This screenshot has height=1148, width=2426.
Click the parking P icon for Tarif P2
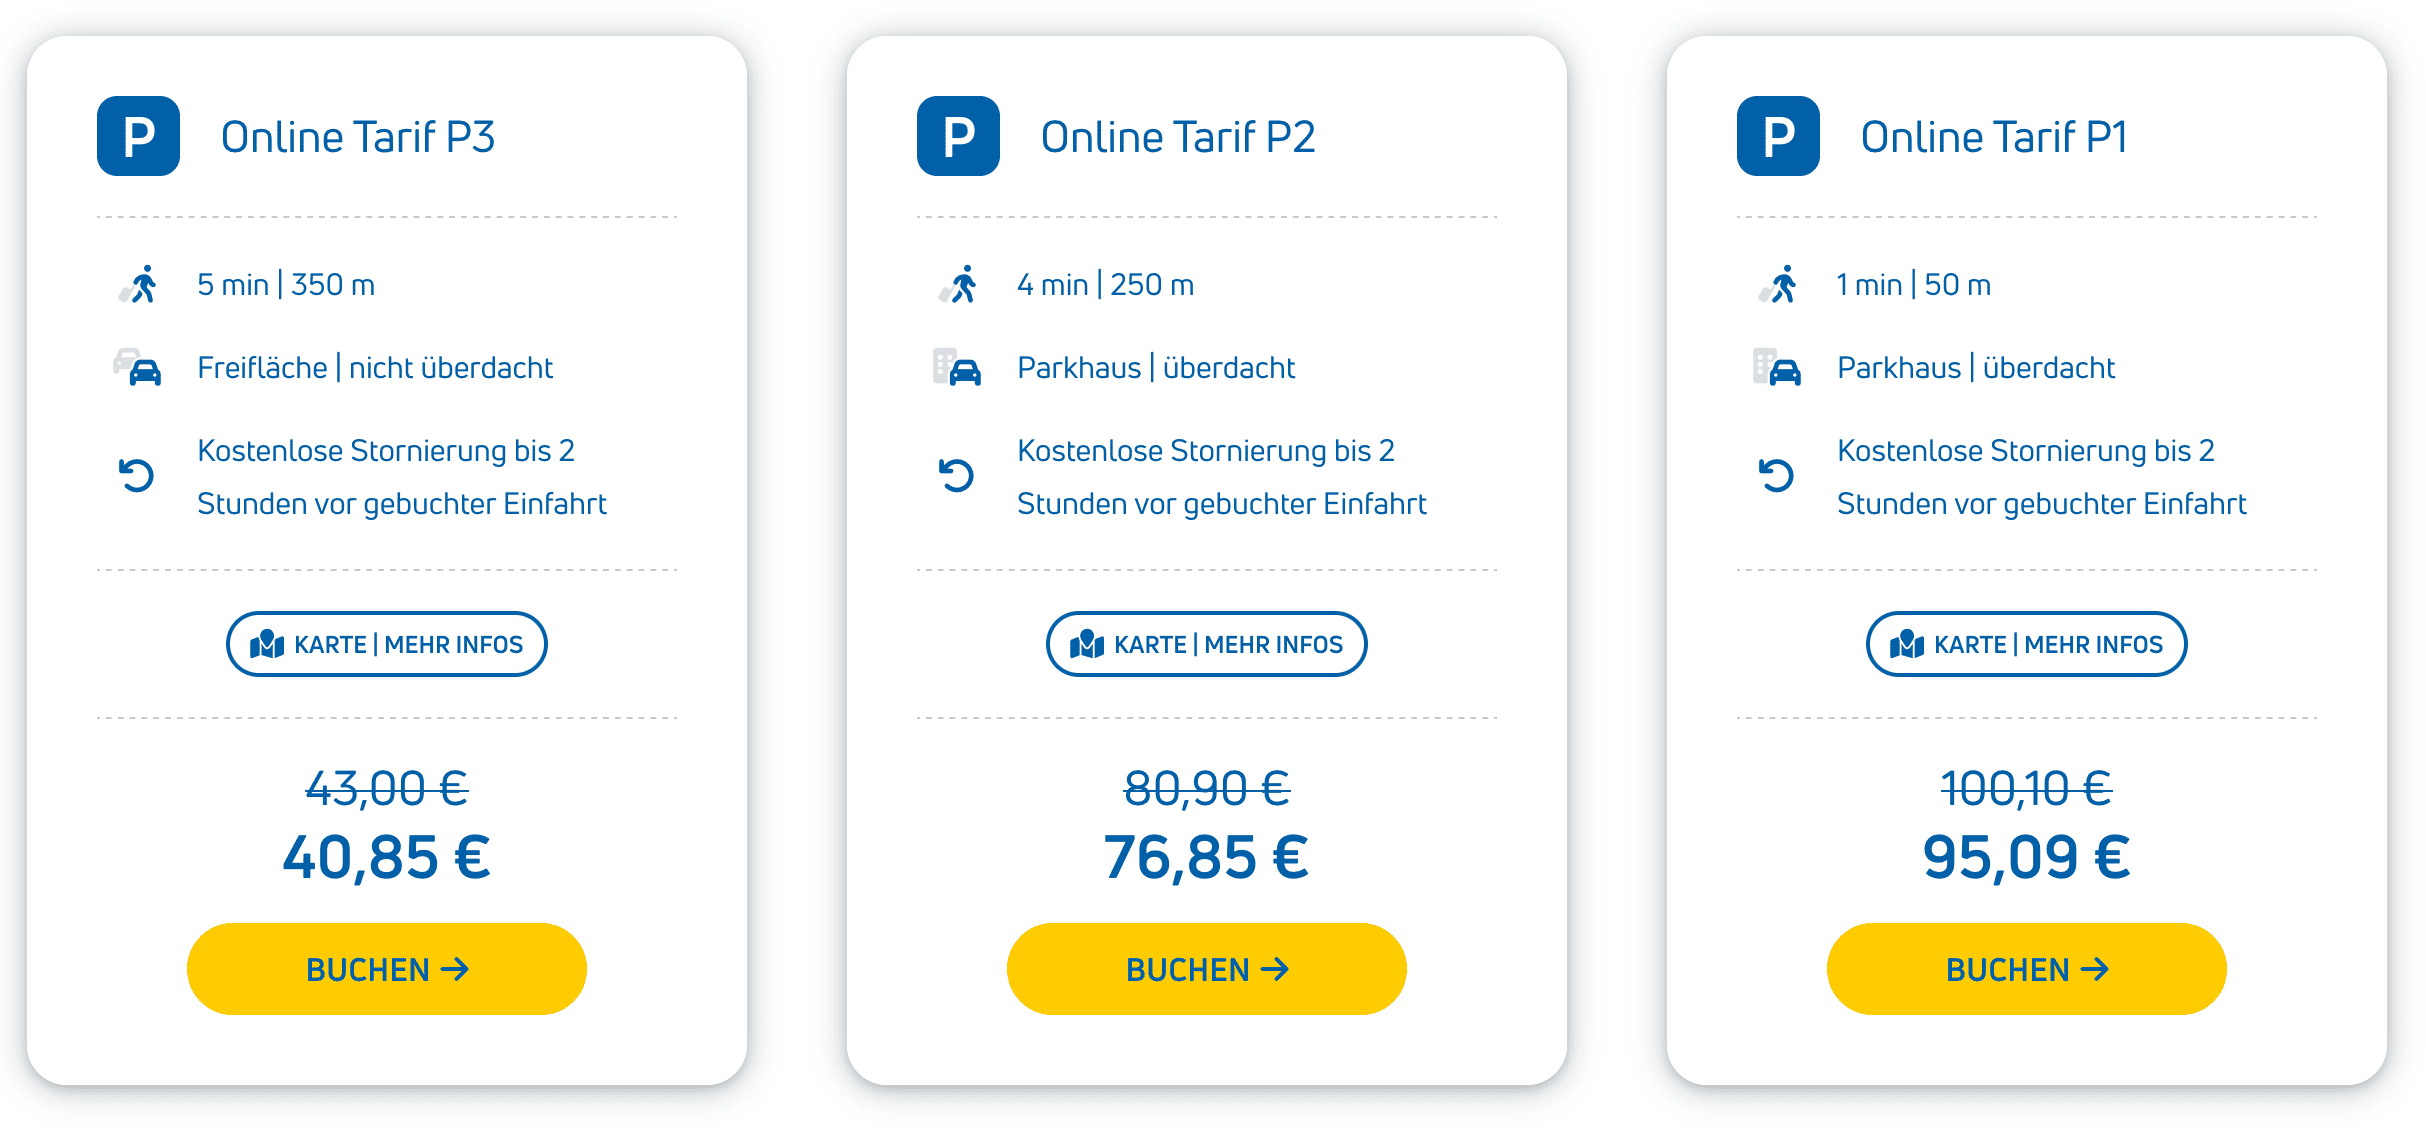coord(958,136)
